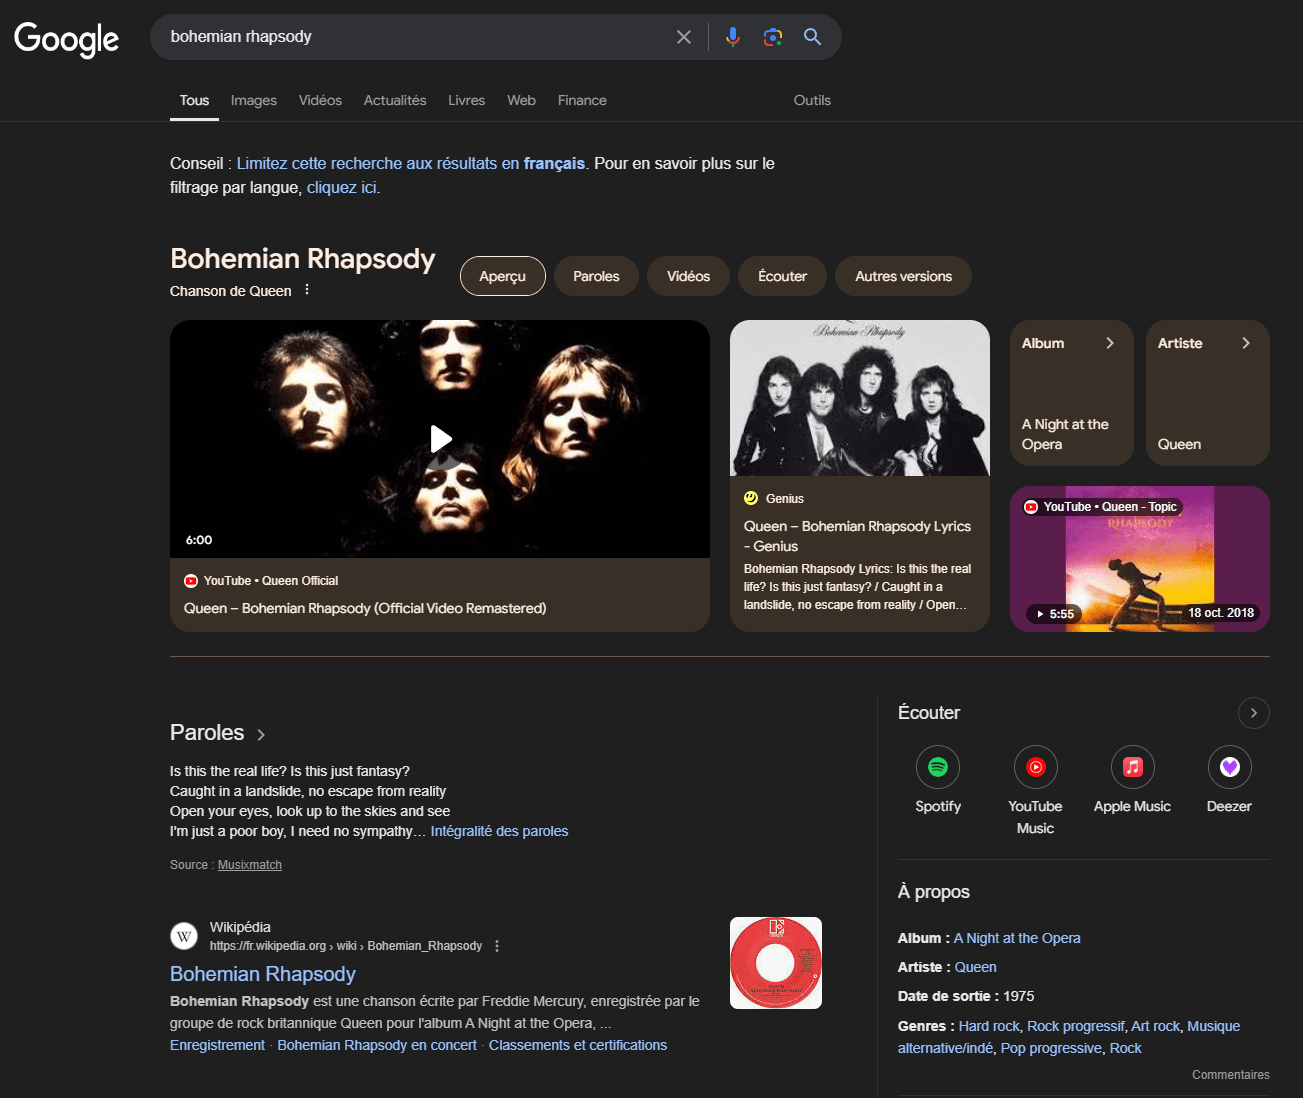Select the Vidéos chip under Bohemian Rhapsody
Screen dimensions: 1303x1098
point(689,276)
